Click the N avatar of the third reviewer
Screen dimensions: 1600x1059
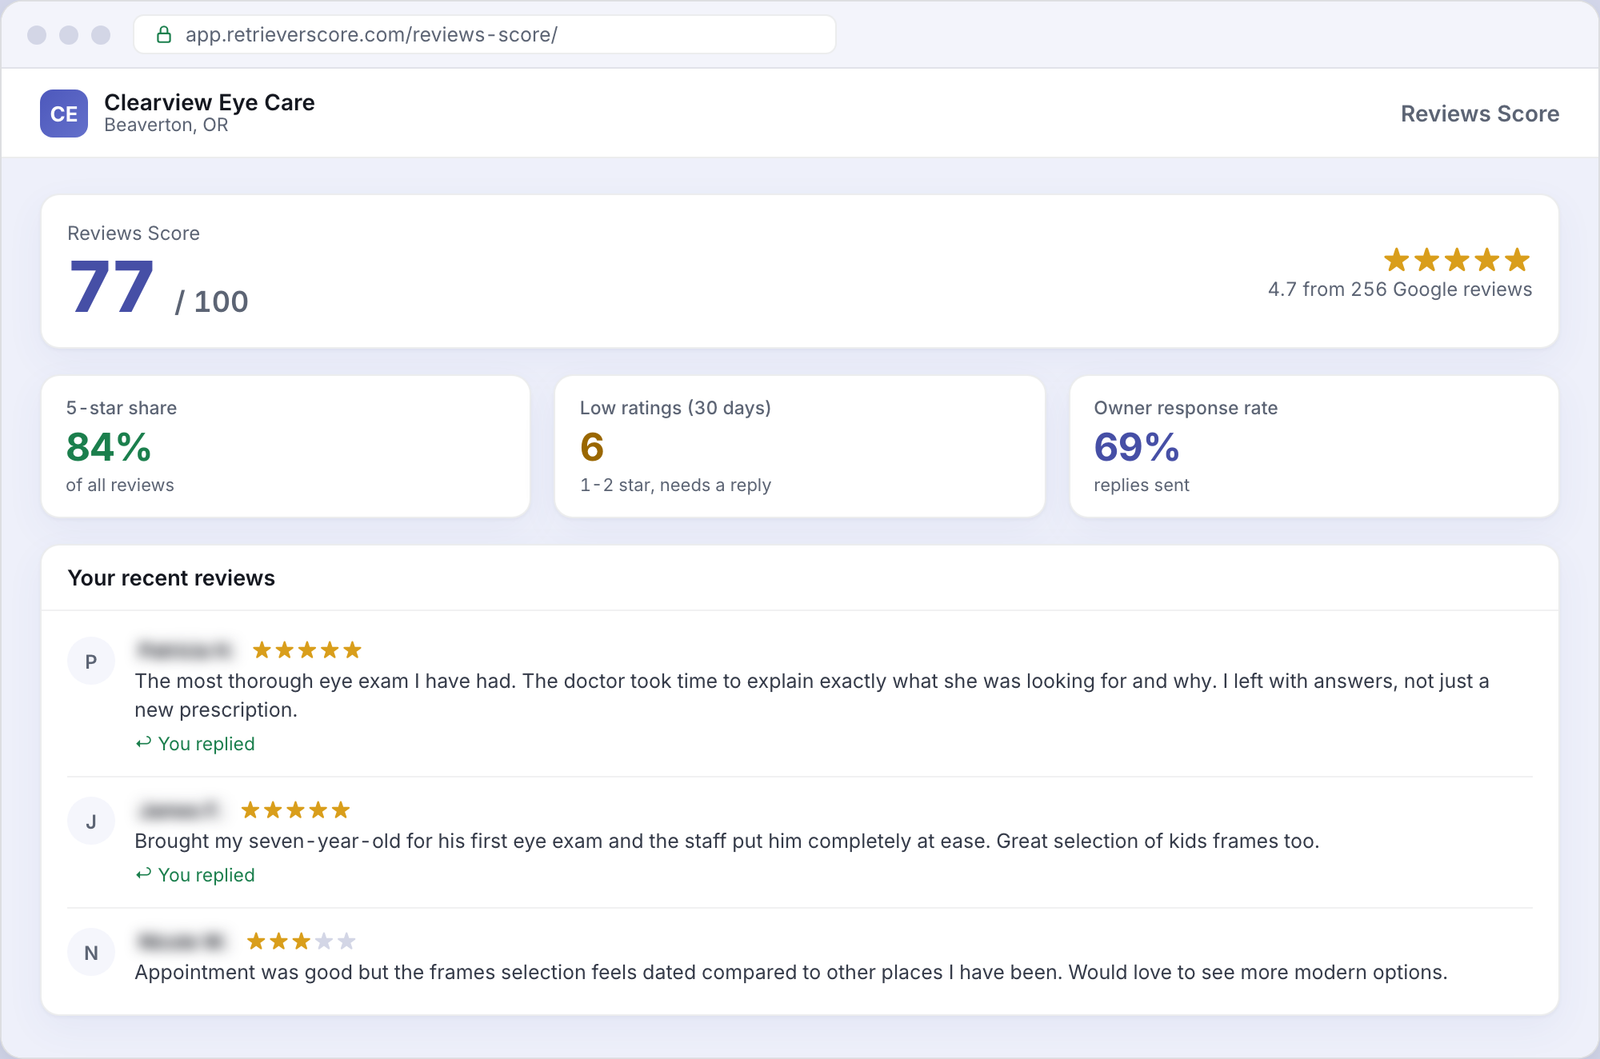tap(91, 953)
